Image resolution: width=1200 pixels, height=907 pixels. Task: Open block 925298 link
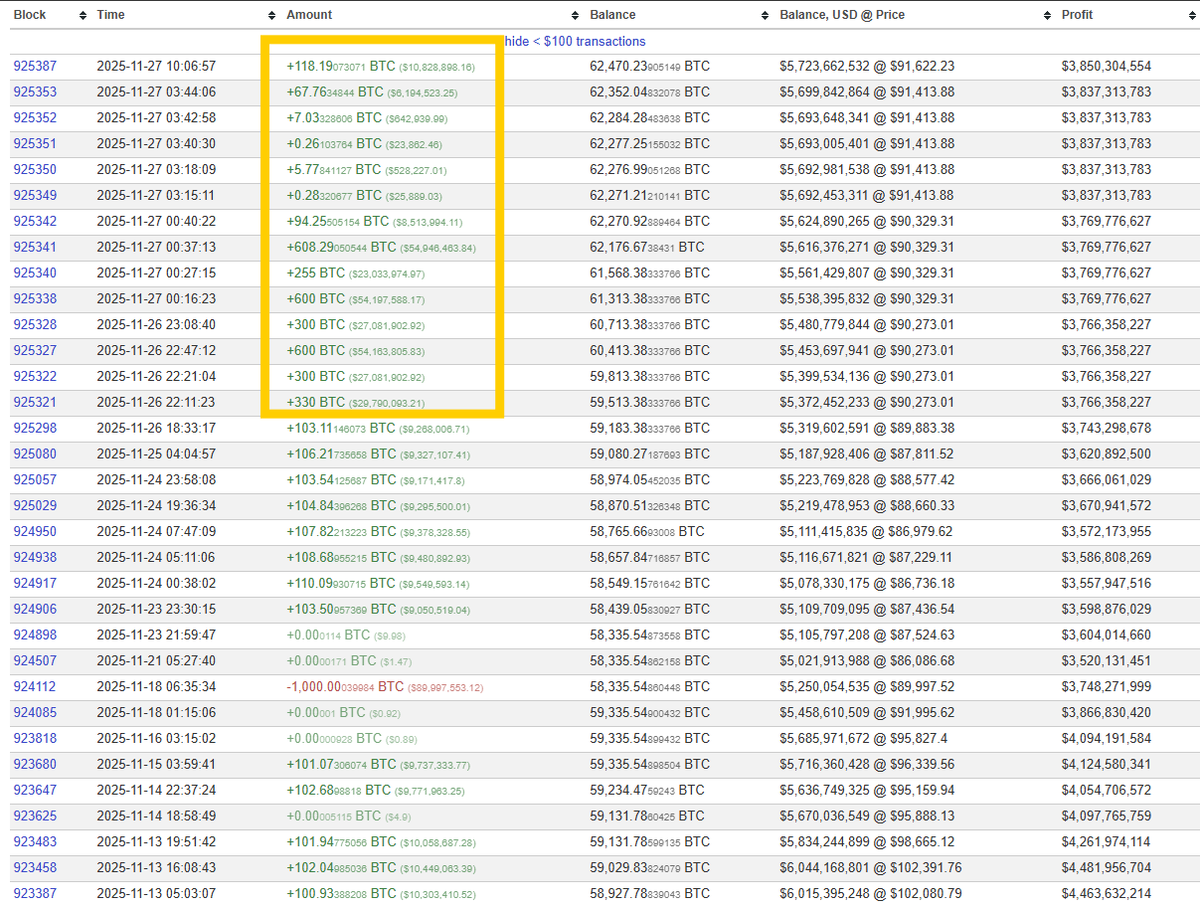[35, 428]
